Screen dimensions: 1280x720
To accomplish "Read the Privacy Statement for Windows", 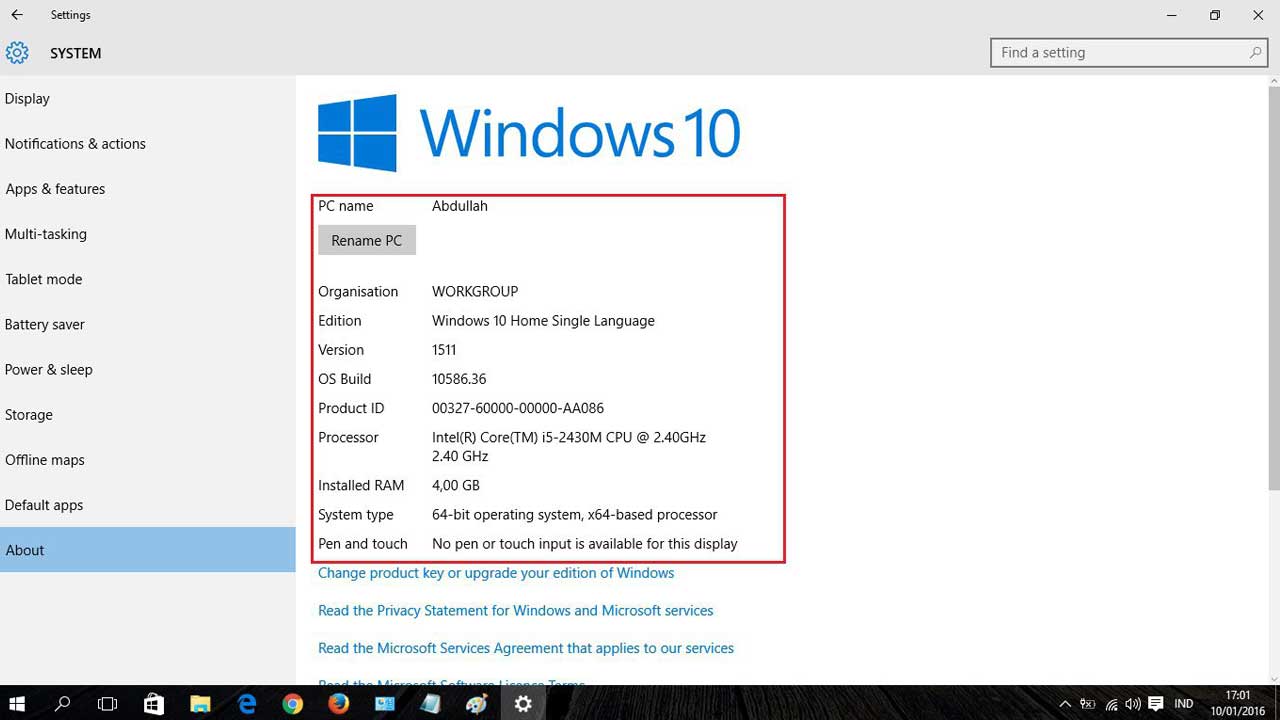I will click(x=515, y=610).
